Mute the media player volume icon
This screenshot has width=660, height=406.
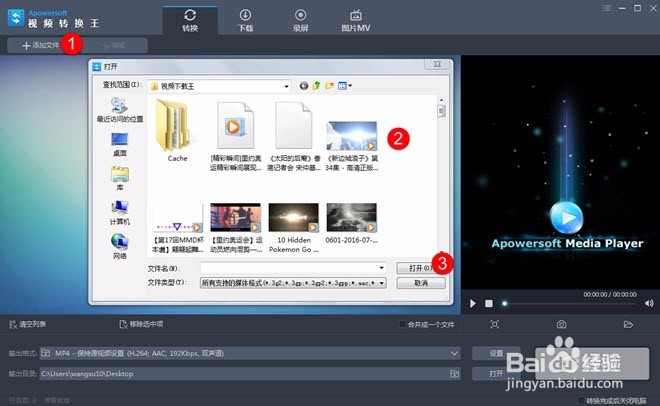(x=649, y=303)
